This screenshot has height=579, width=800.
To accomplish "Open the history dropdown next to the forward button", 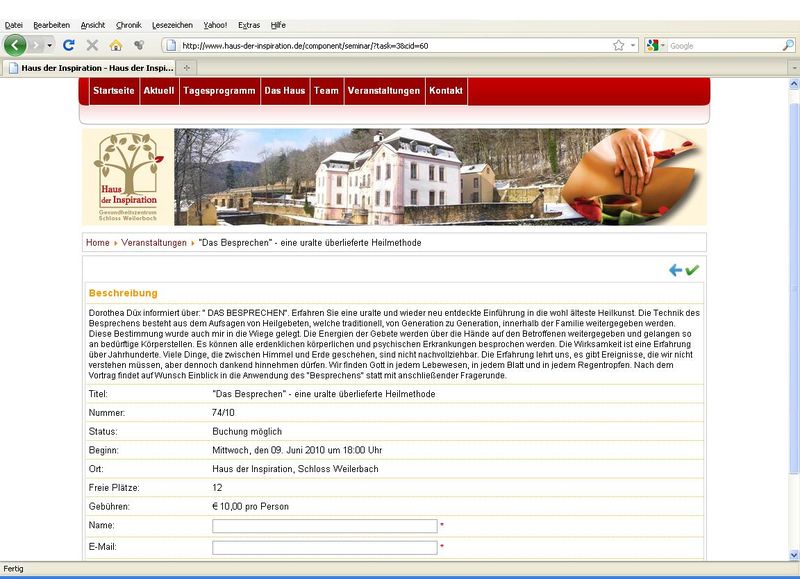I will coord(50,45).
